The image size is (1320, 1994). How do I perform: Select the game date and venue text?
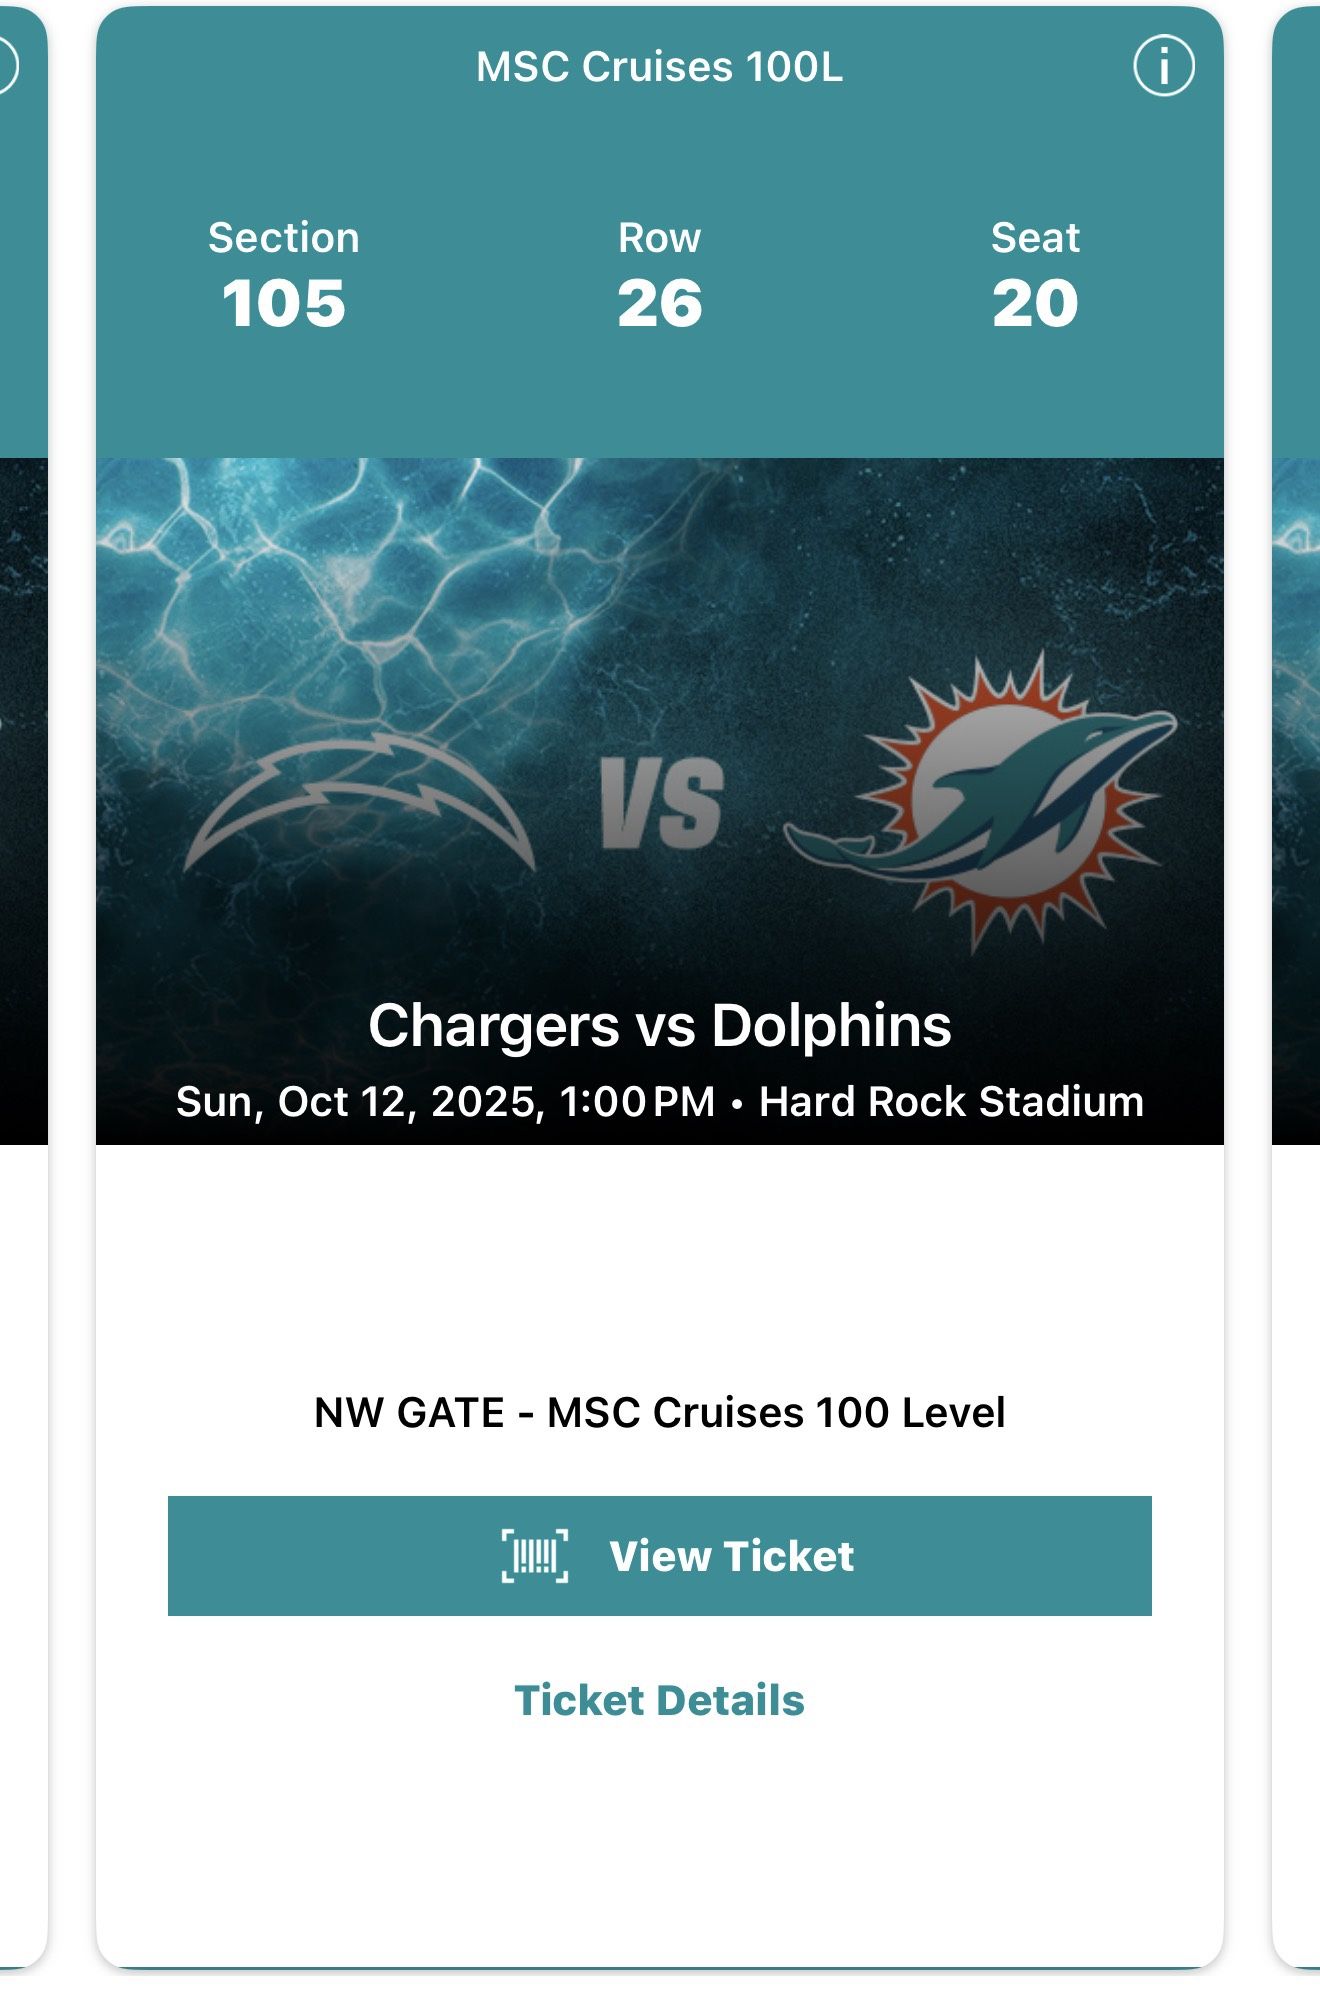click(x=660, y=1101)
